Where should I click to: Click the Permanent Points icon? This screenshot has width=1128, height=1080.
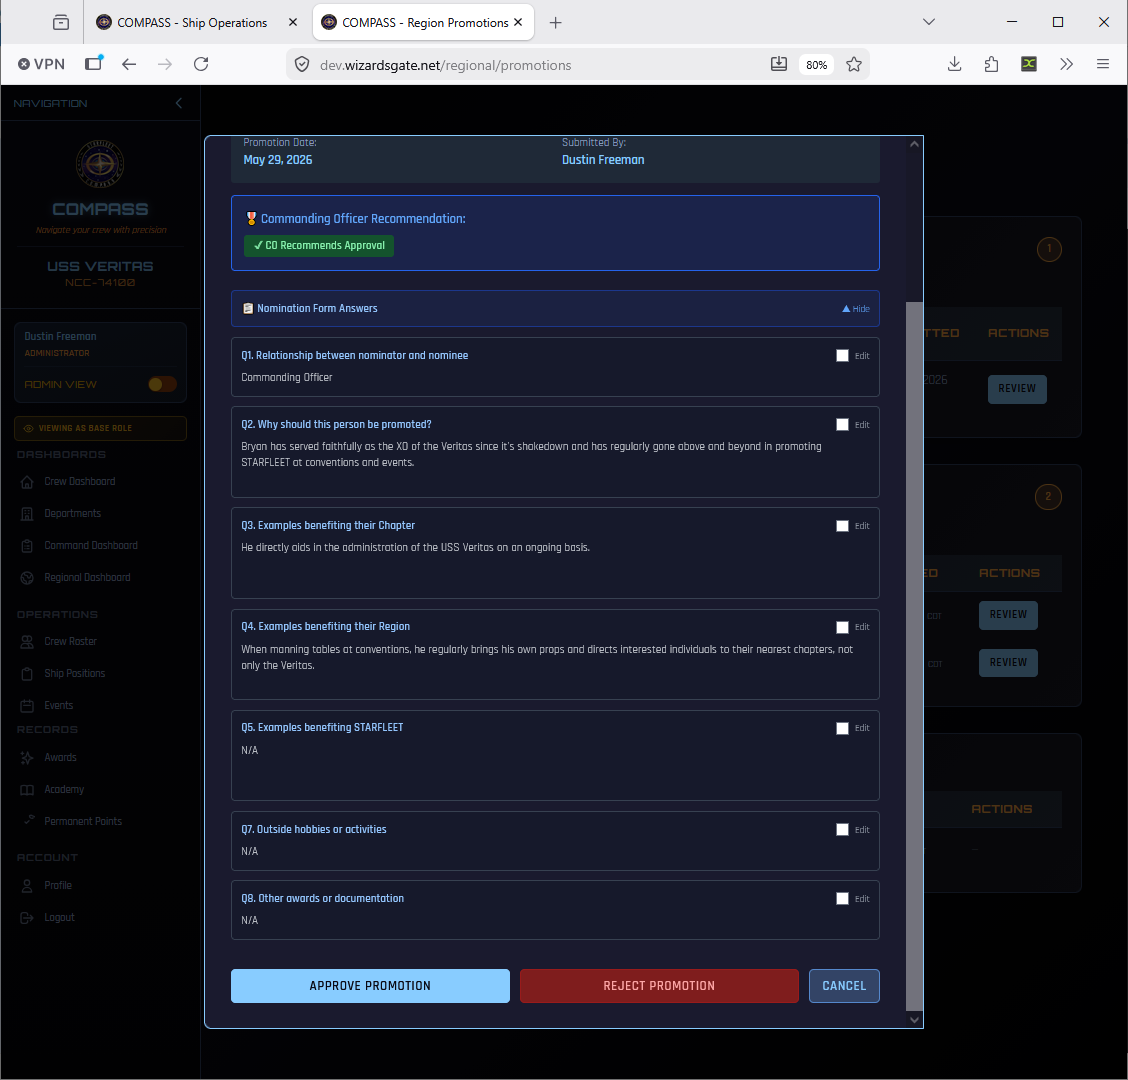click(27, 821)
